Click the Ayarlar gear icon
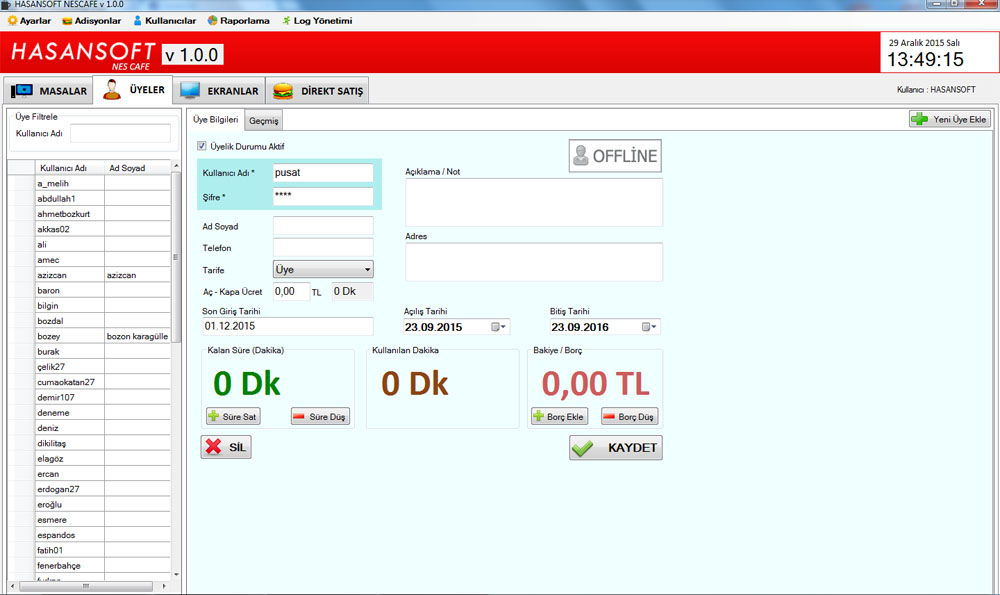Image resolution: width=1000 pixels, height=595 pixels. [12, 20]
